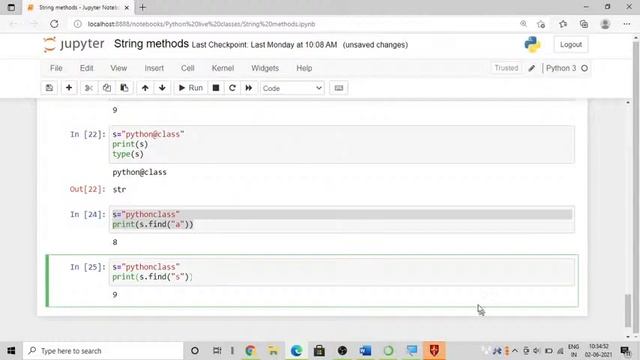
Task: Open the File menu
Action: click(x=56, y=68)
